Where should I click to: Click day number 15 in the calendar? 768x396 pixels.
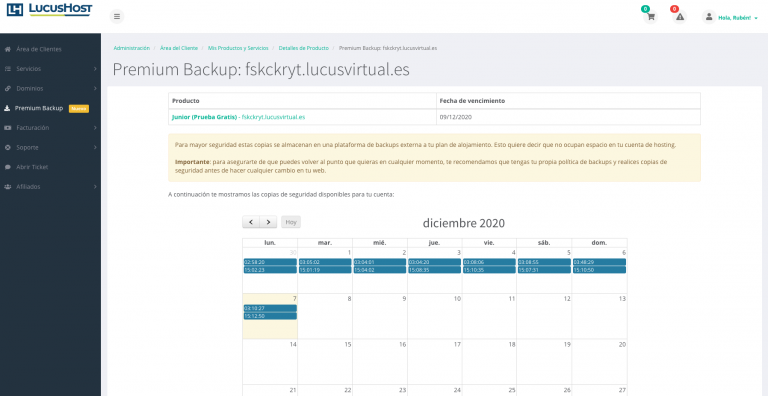tap(348, 345)
